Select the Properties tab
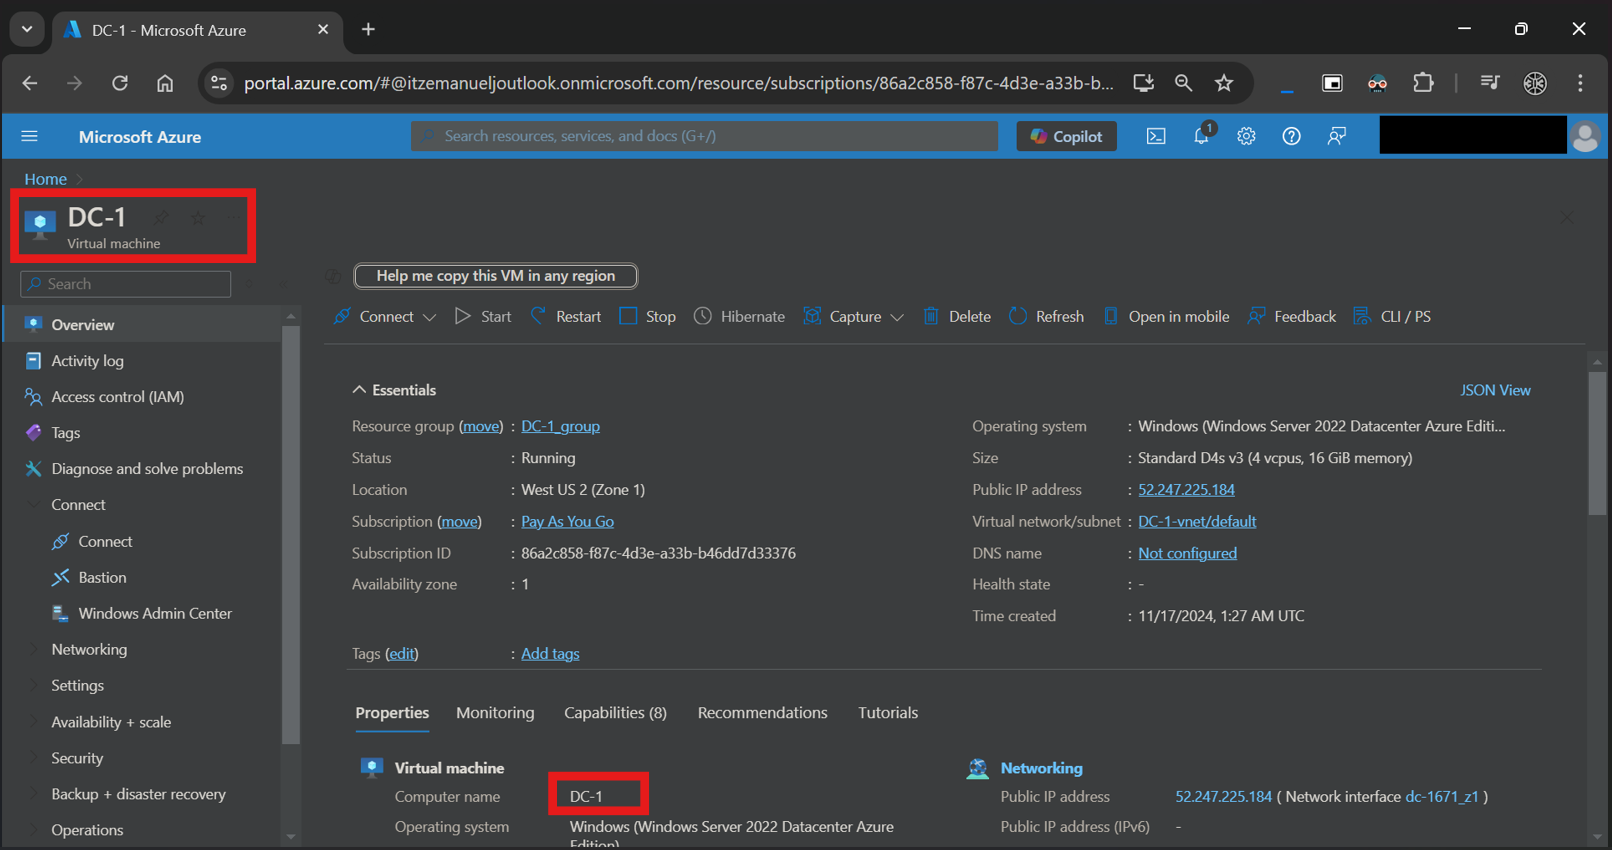Image resolution: width=1612 pixels, height=850 pixels. [x=392, y=713]
